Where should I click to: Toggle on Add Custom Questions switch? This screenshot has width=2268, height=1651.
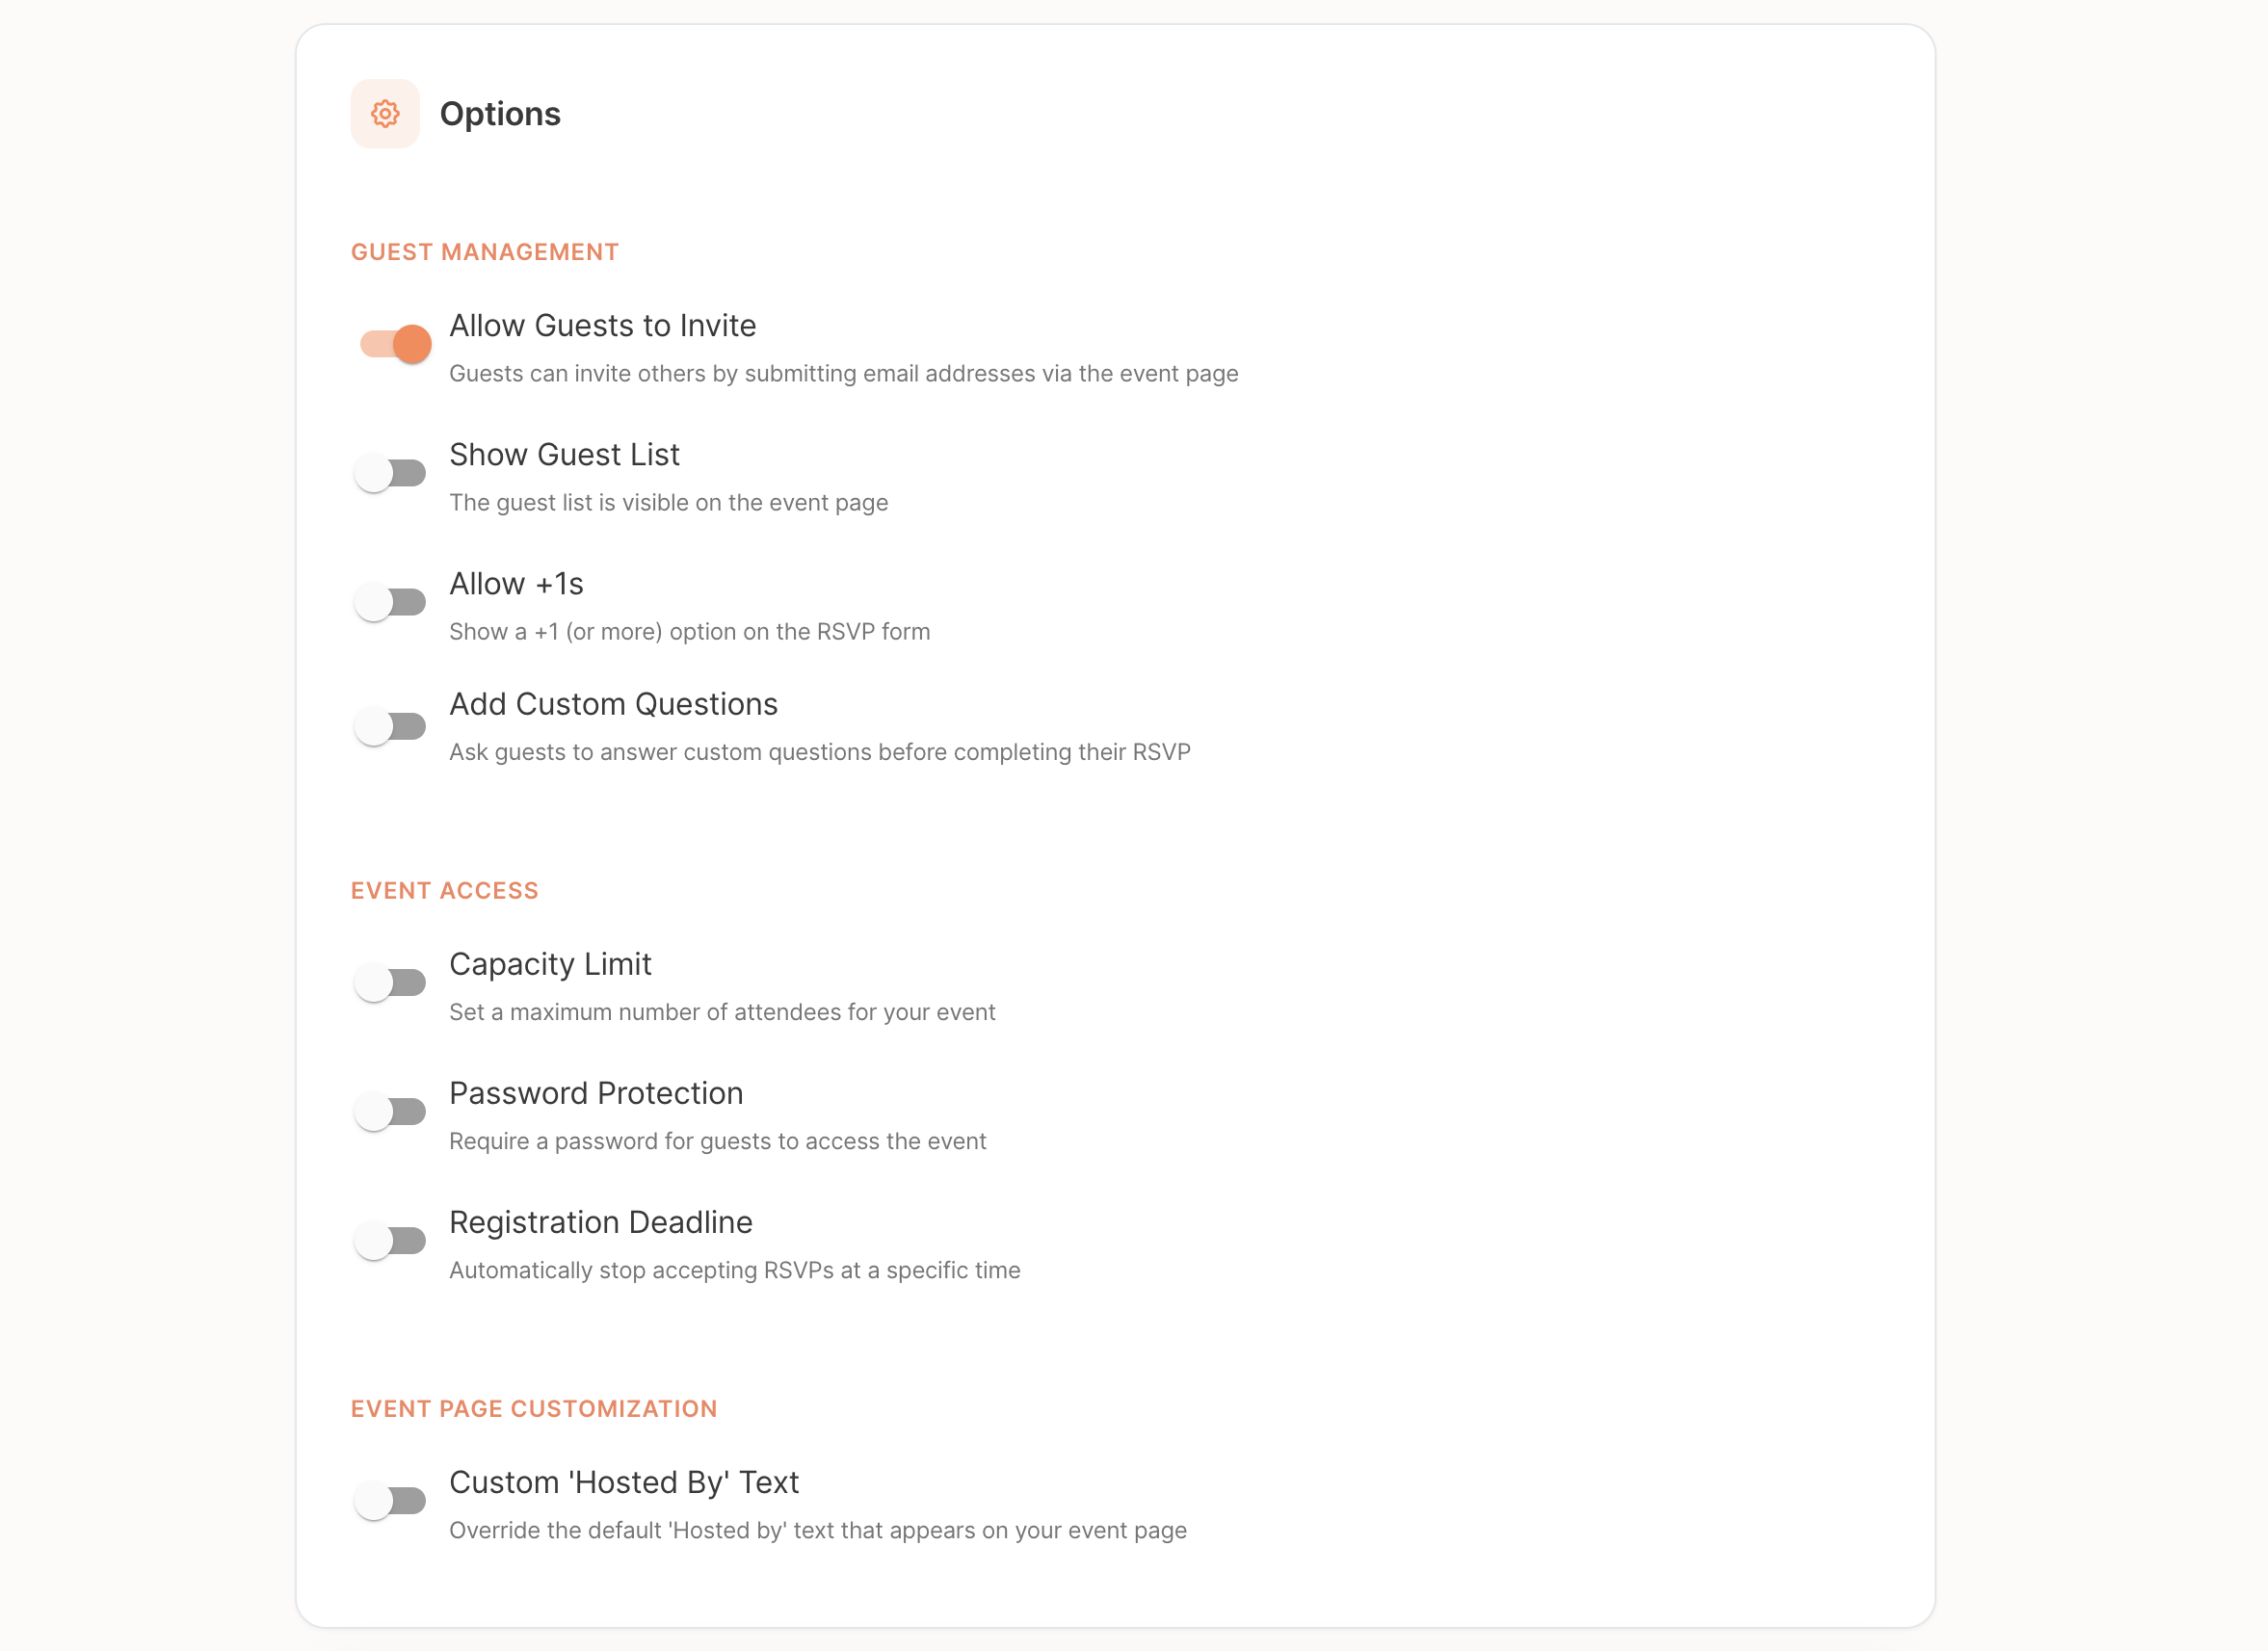click(391, 726)
